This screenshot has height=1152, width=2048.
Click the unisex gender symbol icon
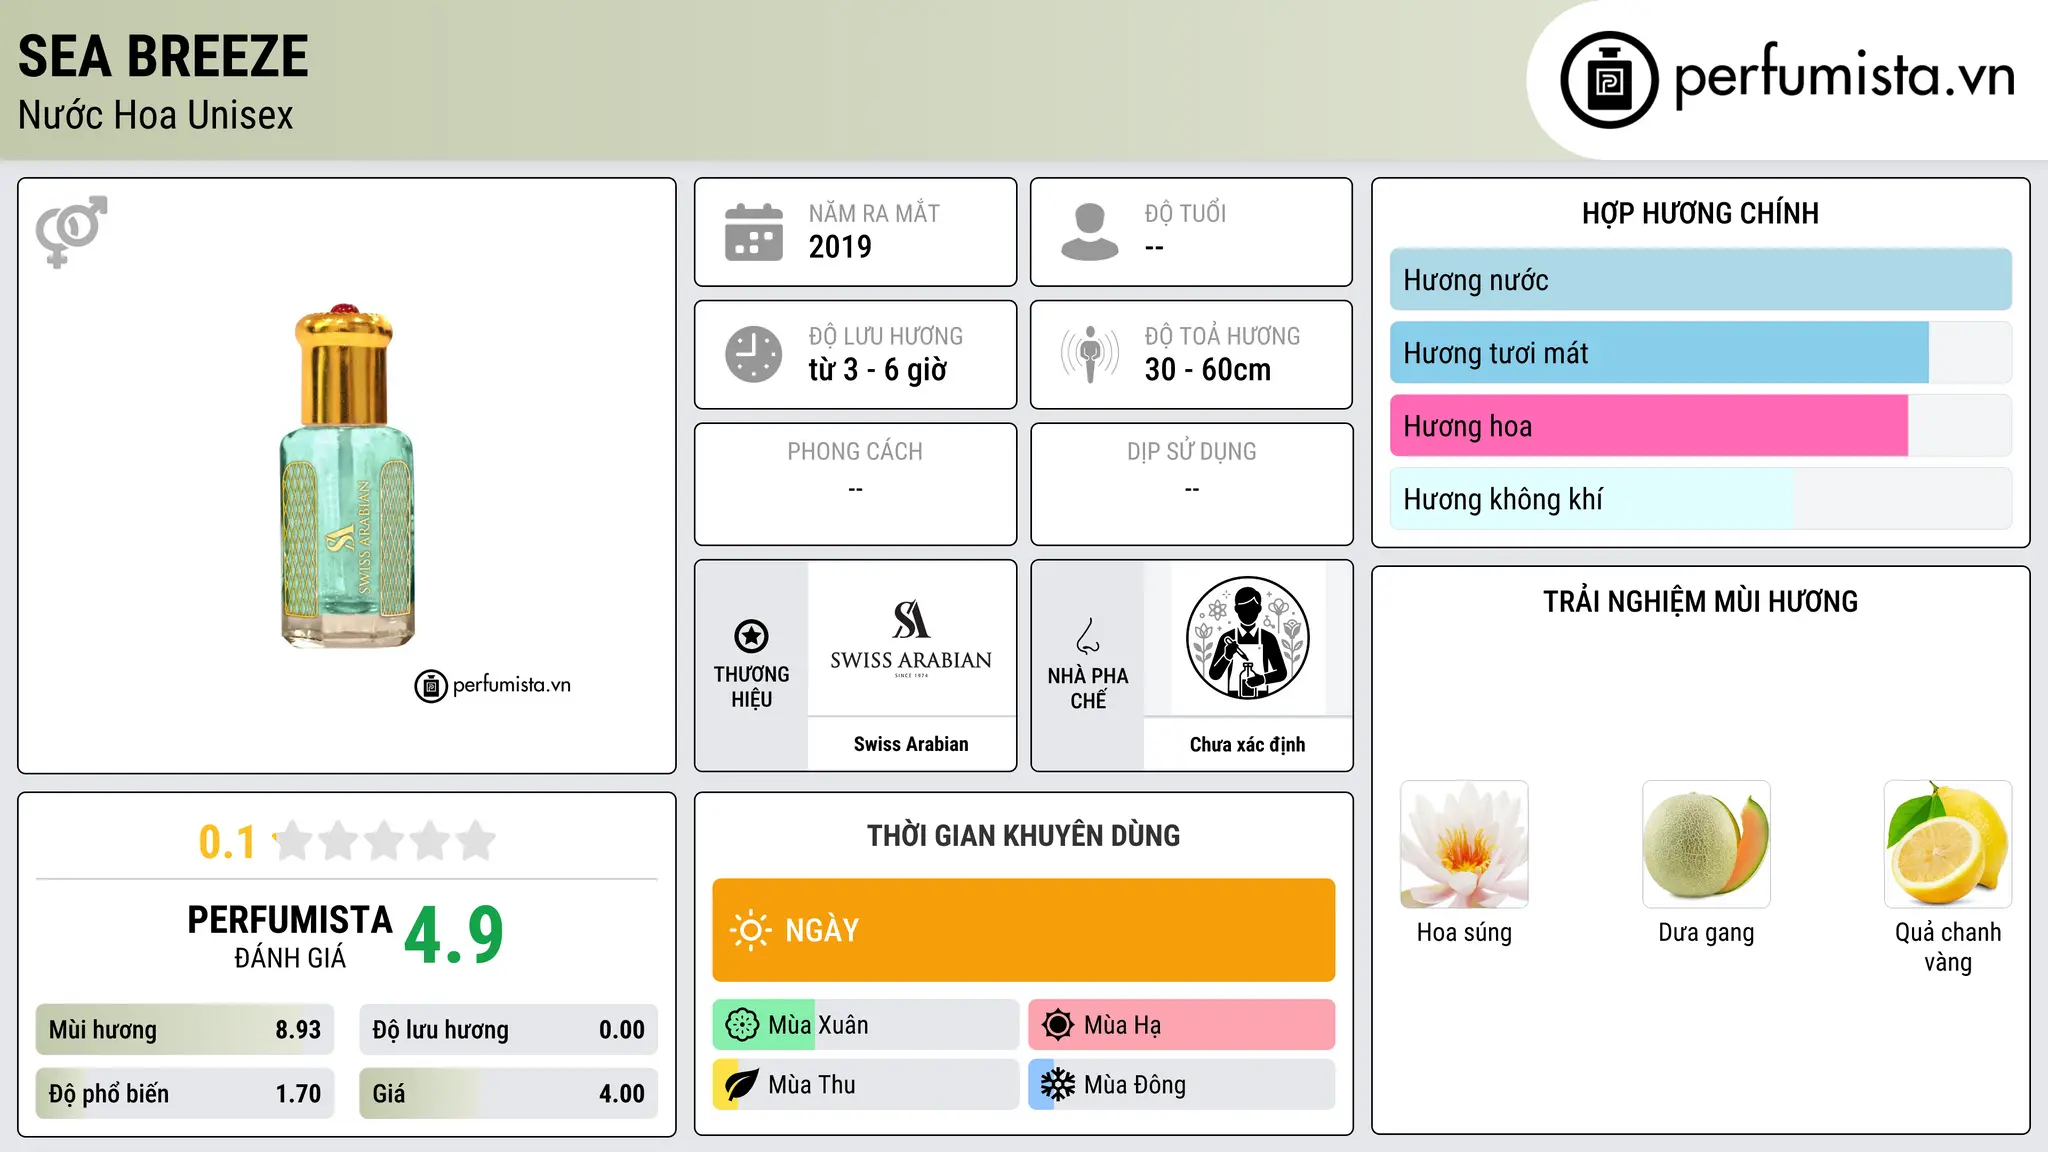[x=71, y=231]
